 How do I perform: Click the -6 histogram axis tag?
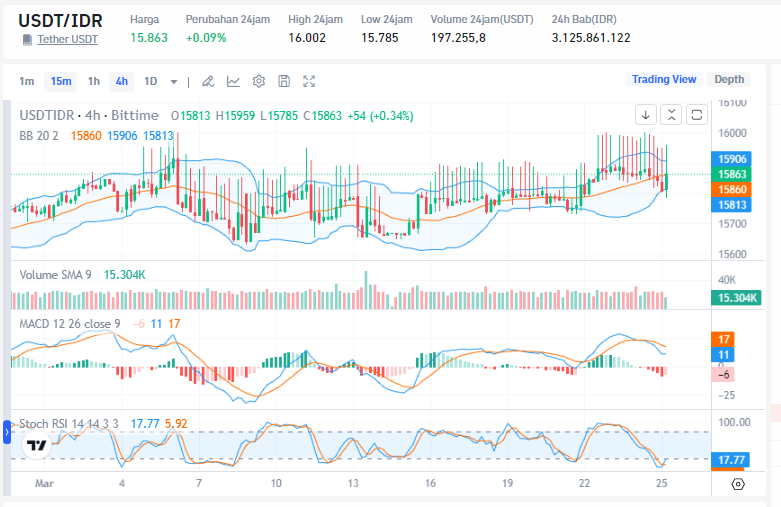tap(723, 375)
